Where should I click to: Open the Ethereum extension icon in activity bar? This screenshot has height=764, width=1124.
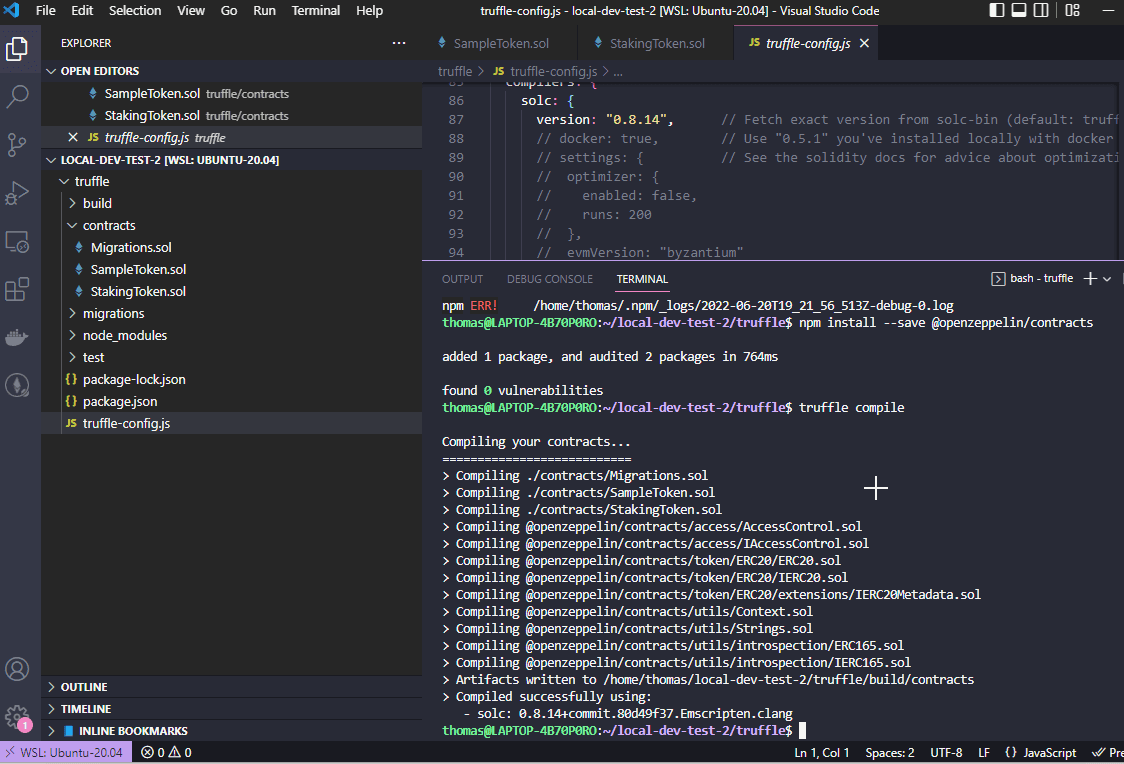coord(17,386)
